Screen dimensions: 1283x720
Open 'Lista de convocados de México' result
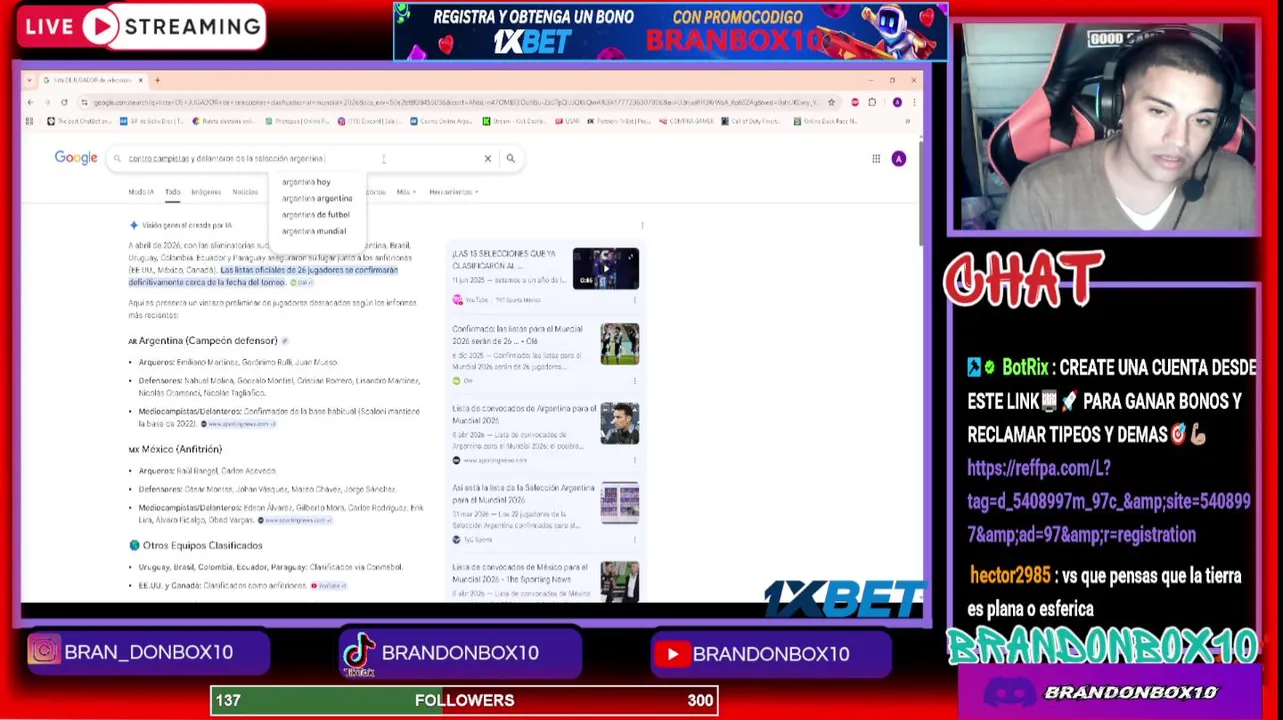click(520, 573)
